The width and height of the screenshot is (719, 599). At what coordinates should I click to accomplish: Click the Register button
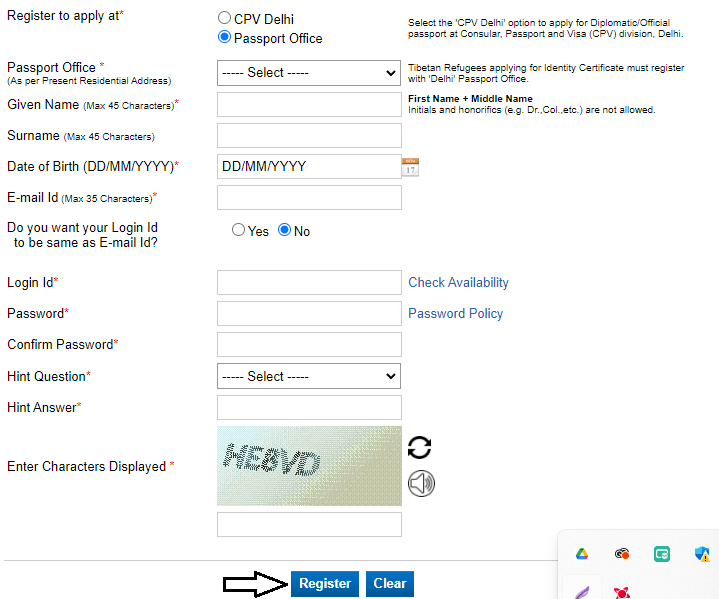[325, 584]
